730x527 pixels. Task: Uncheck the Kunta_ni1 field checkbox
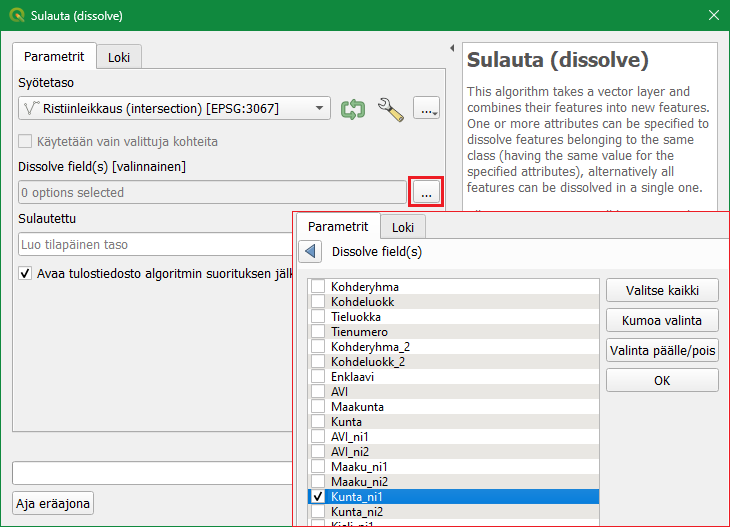tap(318, 497)
